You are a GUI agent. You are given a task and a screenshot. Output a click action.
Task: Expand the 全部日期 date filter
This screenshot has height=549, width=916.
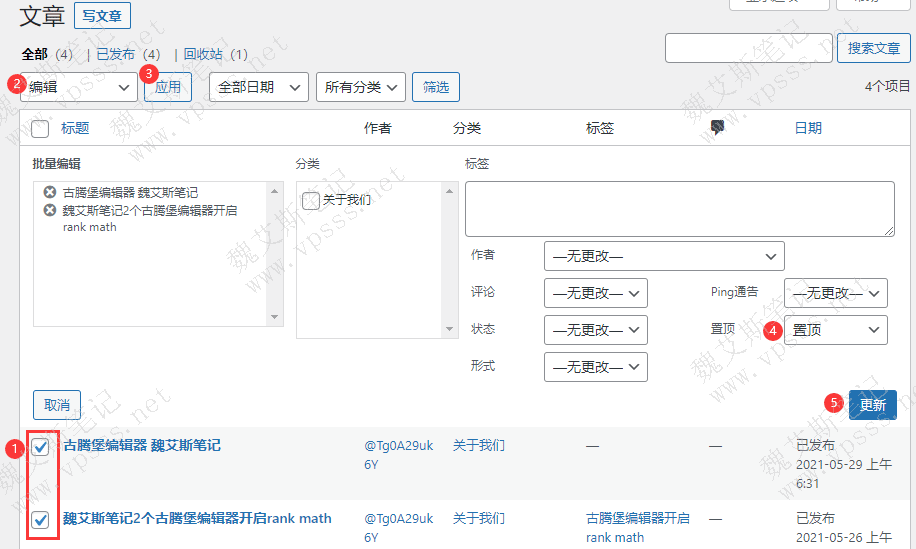(x=258, y=87)
